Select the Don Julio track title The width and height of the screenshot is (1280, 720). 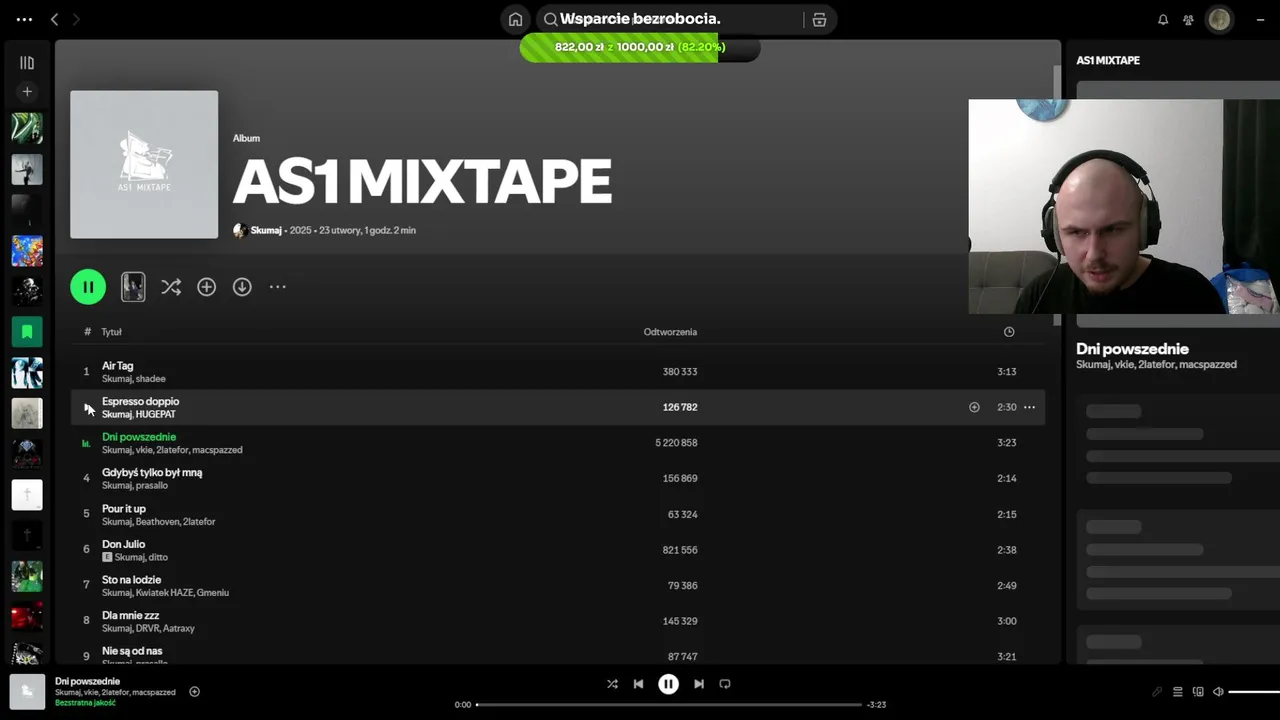click(x=123, y=544)
